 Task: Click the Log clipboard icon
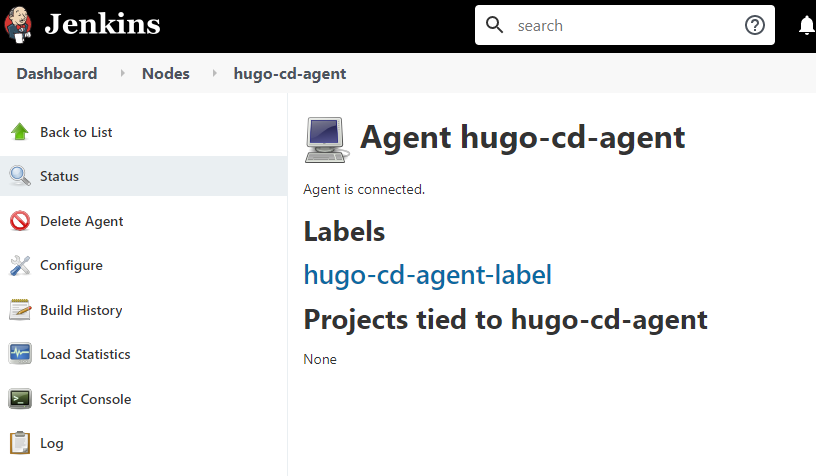20,443
